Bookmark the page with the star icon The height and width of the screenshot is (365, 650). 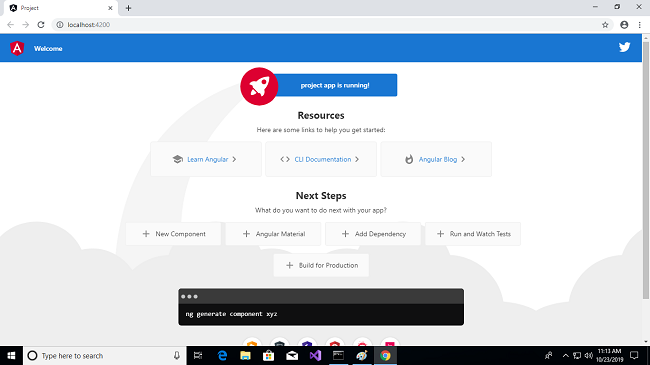coord(605,25)
